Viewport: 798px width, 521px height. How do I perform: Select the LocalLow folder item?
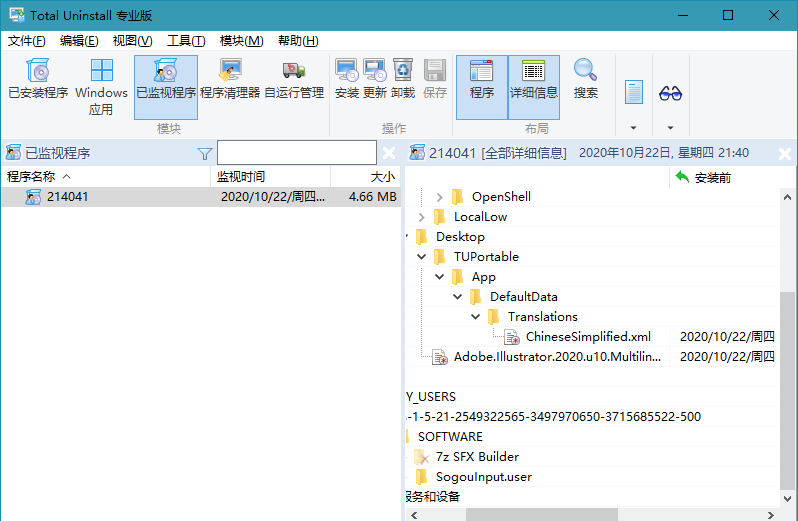[x=480, y=217]
